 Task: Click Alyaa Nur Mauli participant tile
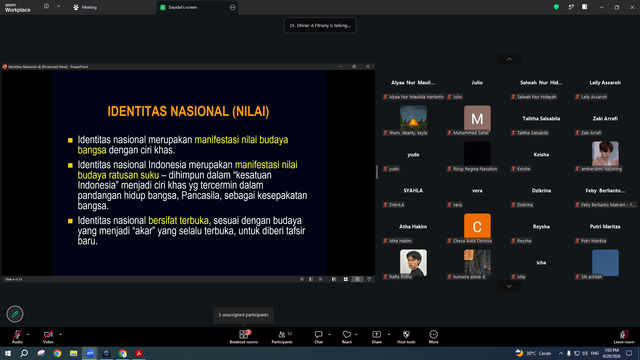413,83
